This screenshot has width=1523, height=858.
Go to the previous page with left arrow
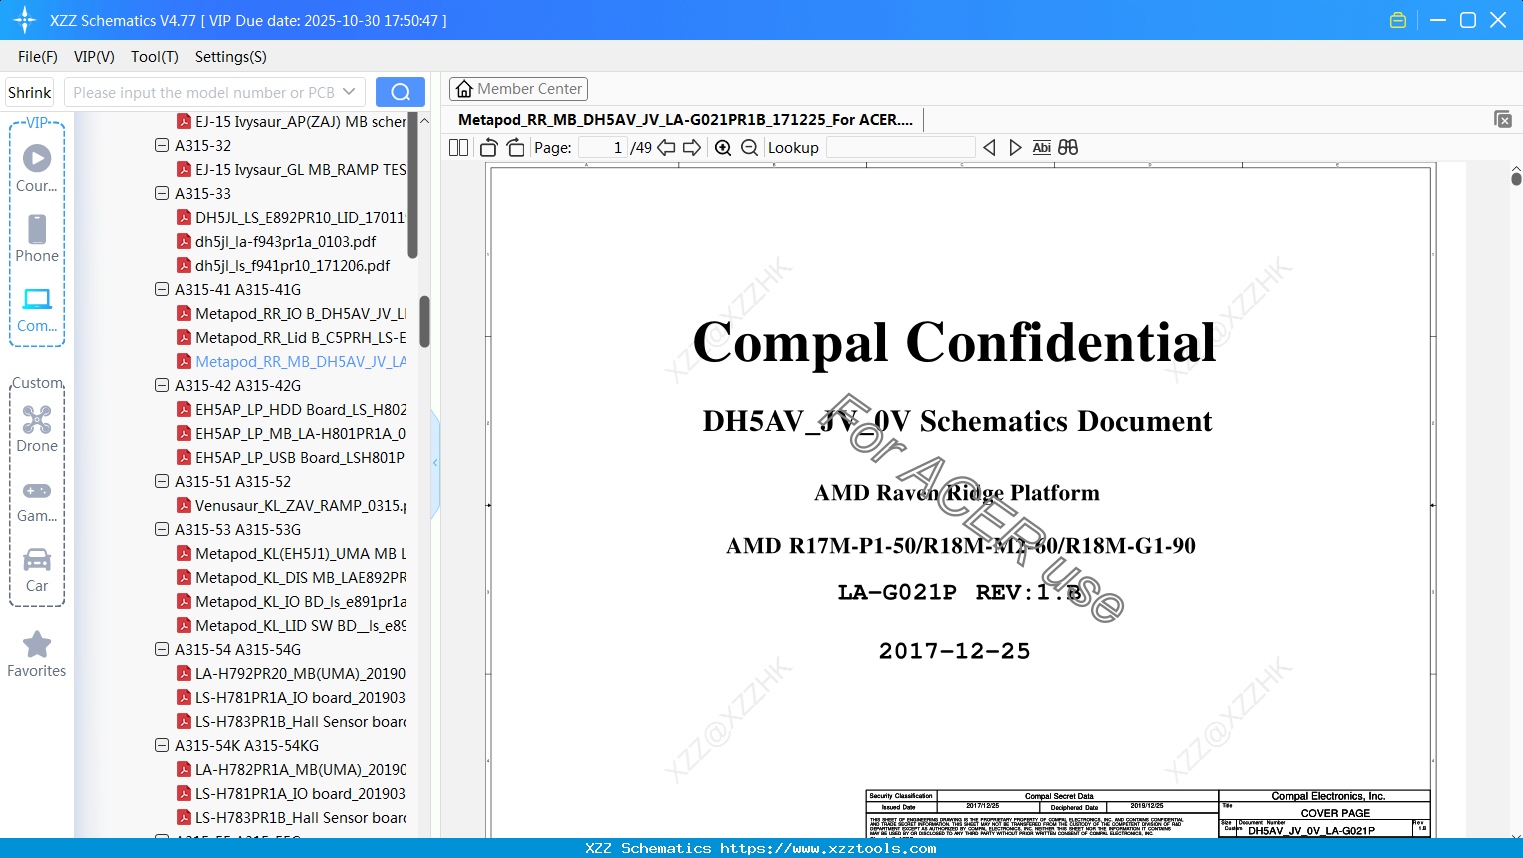click(666, 148)
